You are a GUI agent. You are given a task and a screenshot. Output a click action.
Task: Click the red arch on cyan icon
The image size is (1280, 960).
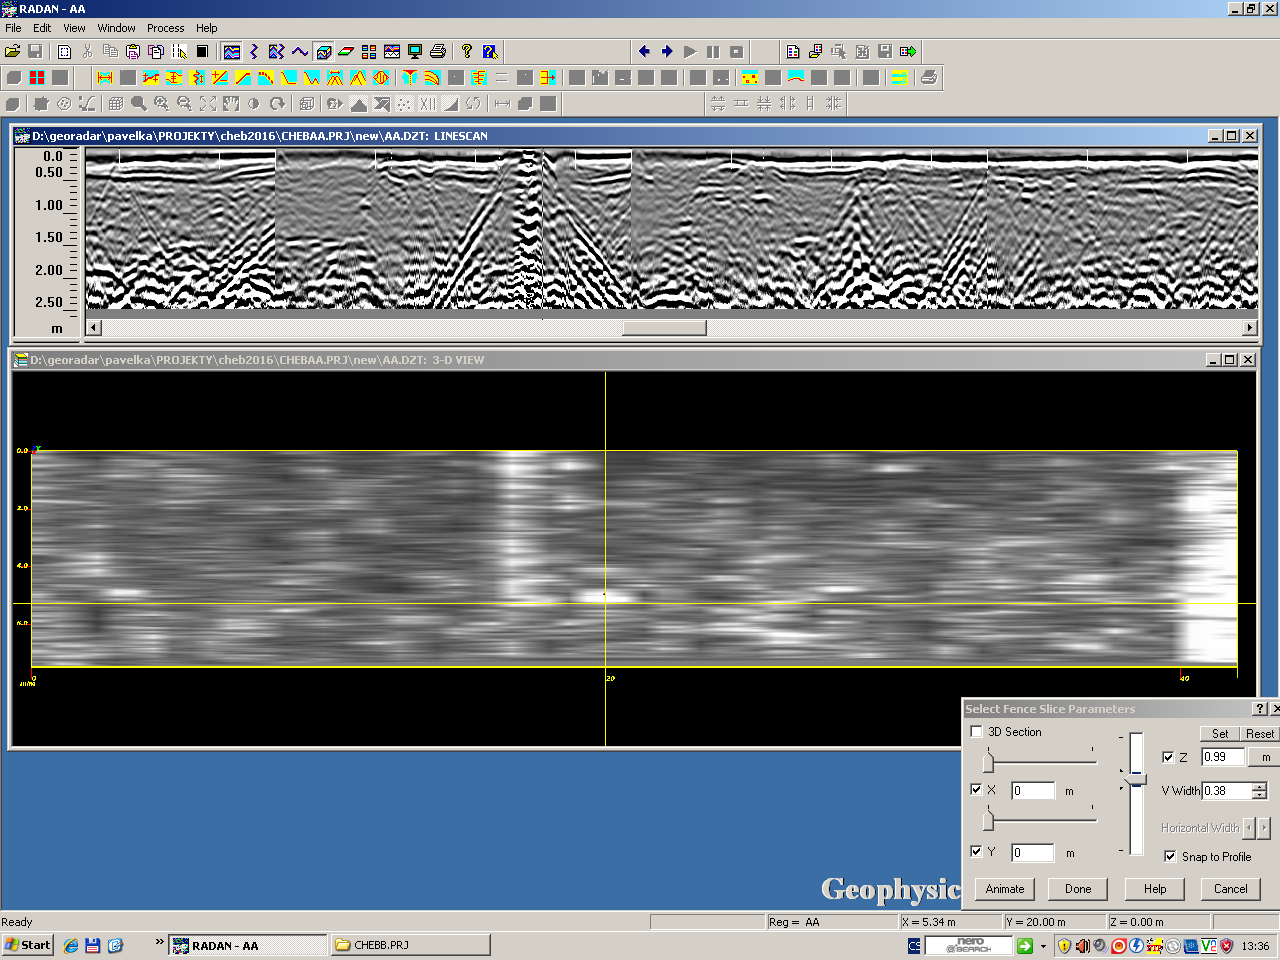[796, 78]
